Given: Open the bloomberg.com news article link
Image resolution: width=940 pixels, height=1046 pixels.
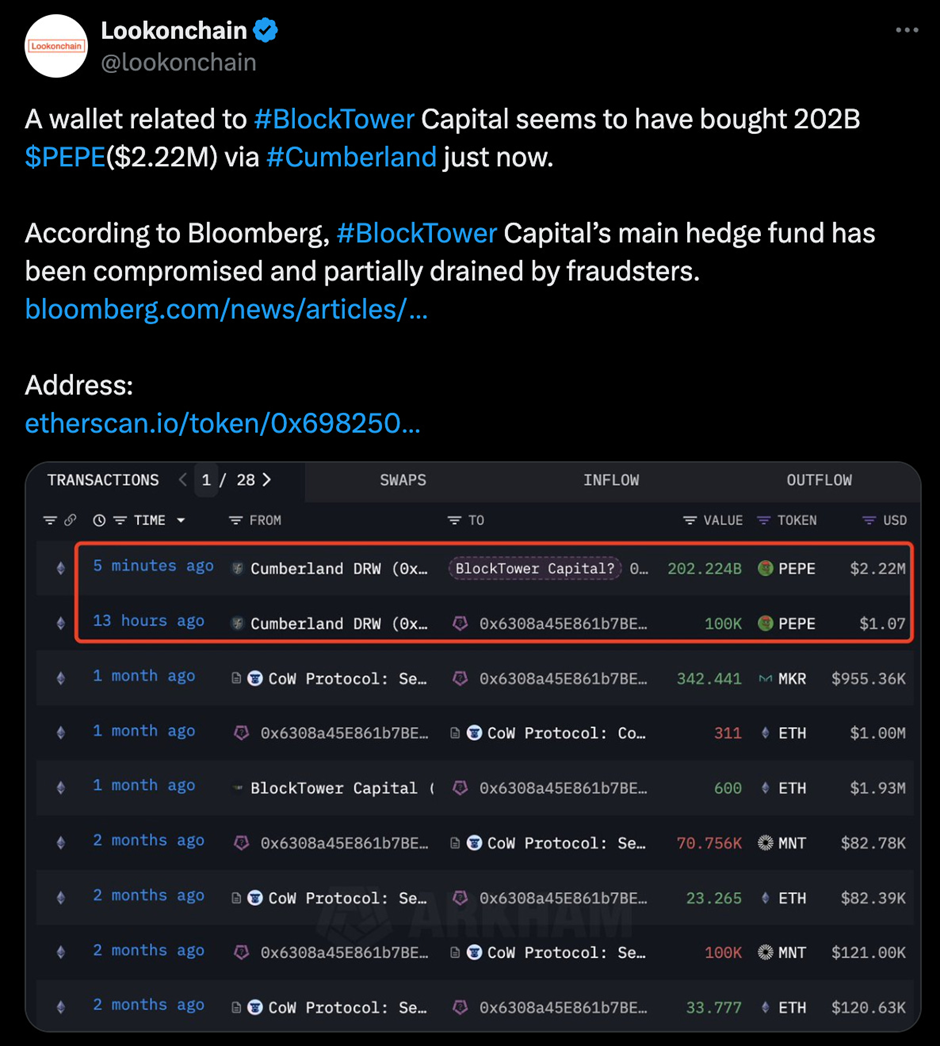Looking at the screenshot, I should [x=226, y=309].
